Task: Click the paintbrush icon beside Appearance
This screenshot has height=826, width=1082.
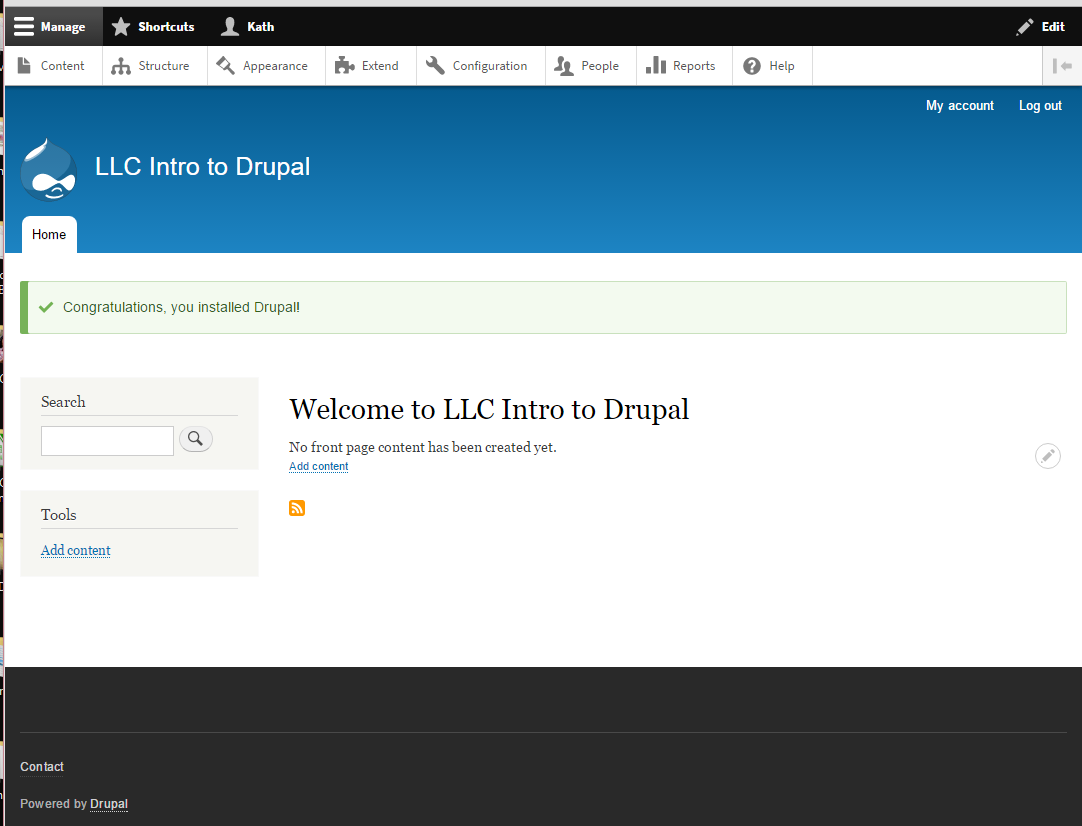Action: point(225,66)
